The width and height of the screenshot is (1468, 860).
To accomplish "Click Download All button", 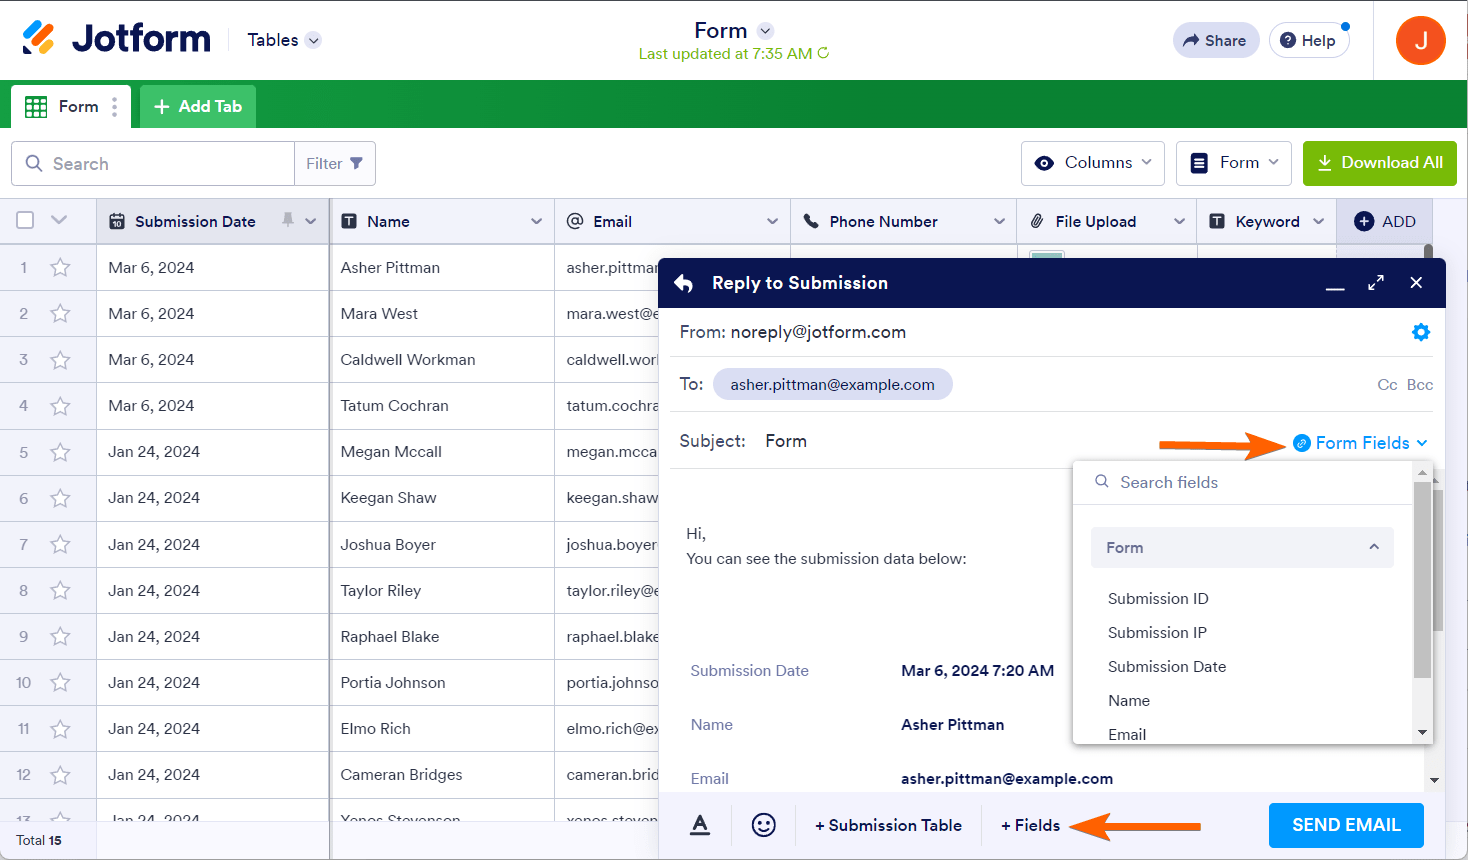I will point(1380,163).
